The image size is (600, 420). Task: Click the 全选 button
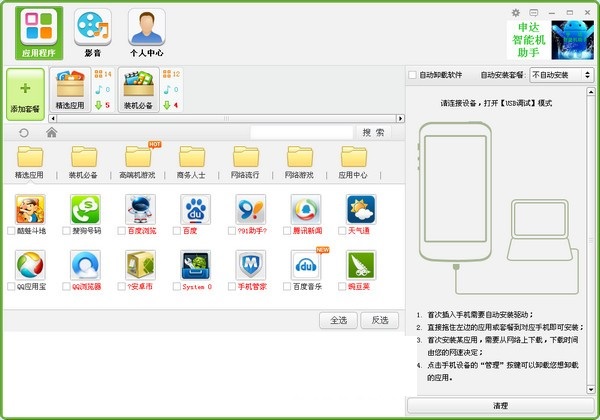(x=338, y=320)
